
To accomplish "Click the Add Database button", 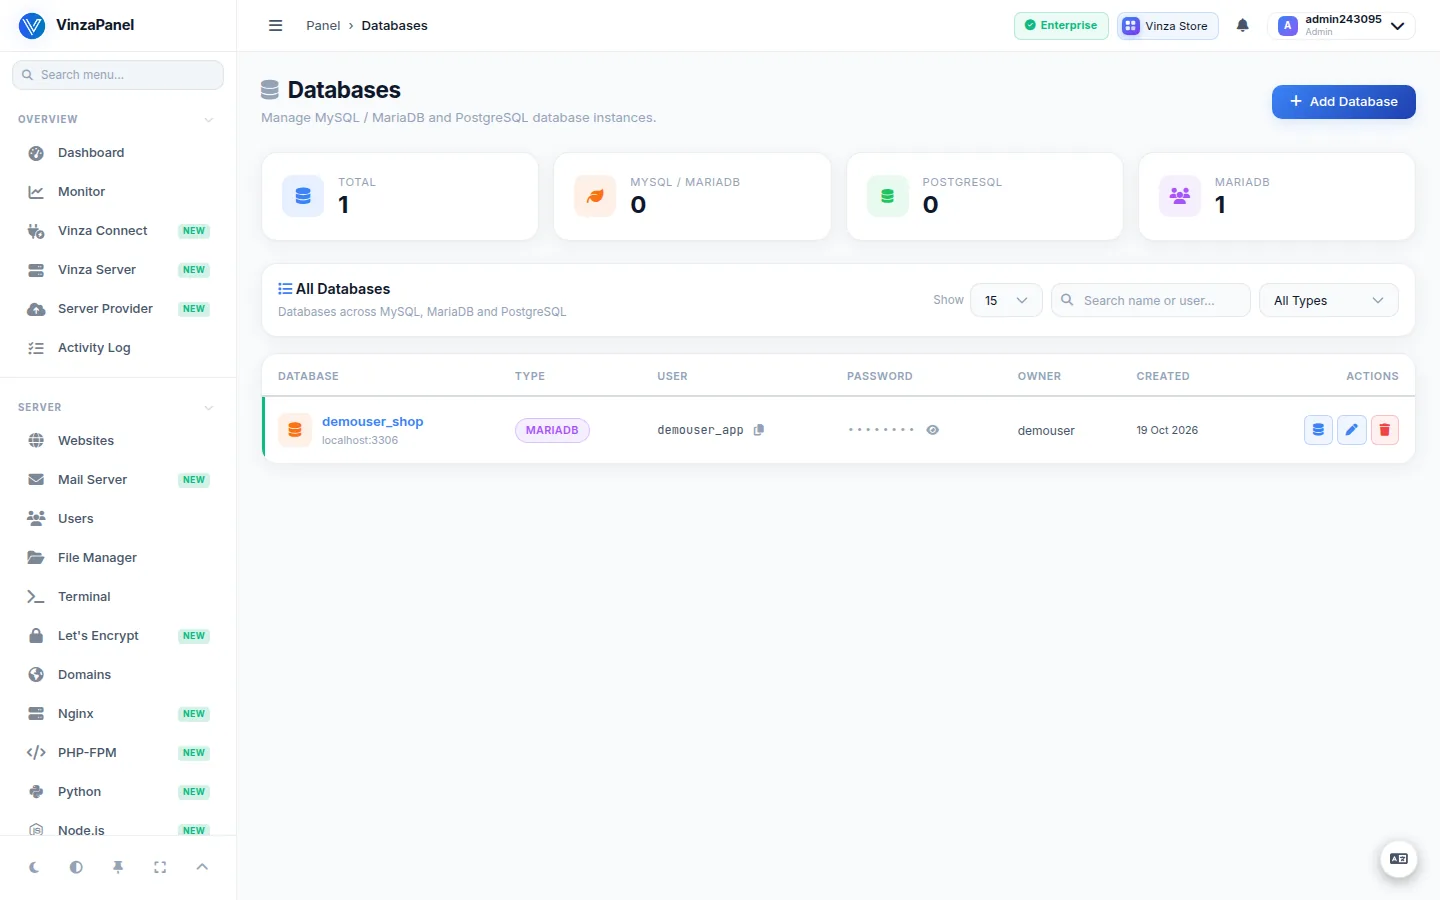I will [1343, 102].
